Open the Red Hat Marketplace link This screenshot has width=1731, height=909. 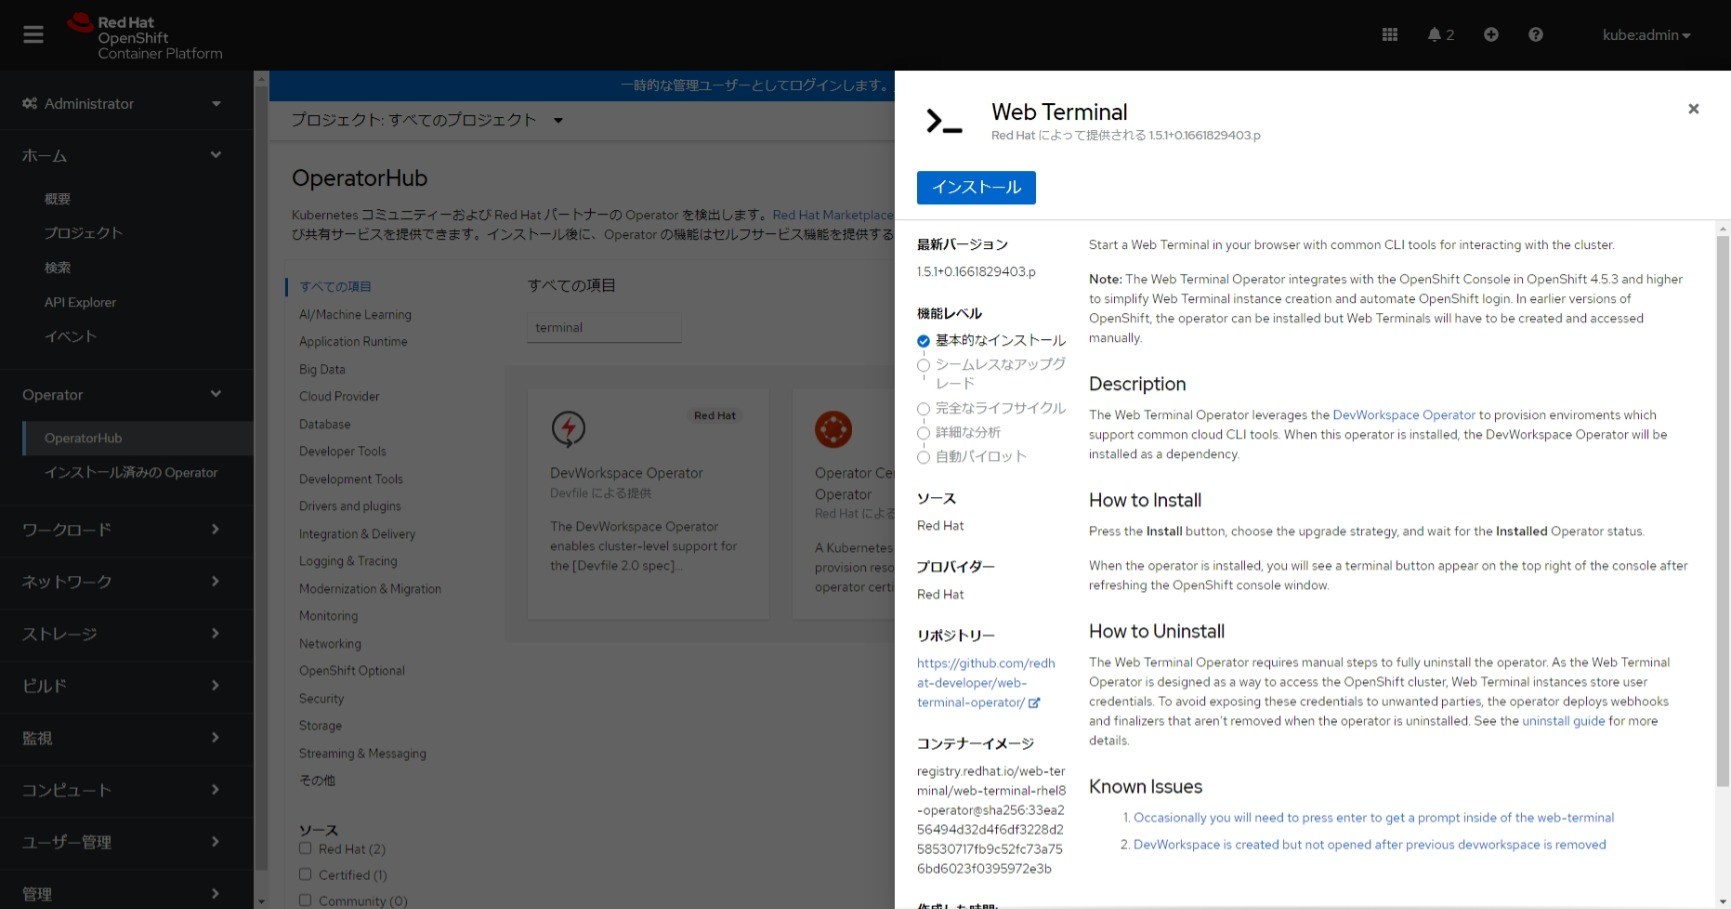point(832,215)
